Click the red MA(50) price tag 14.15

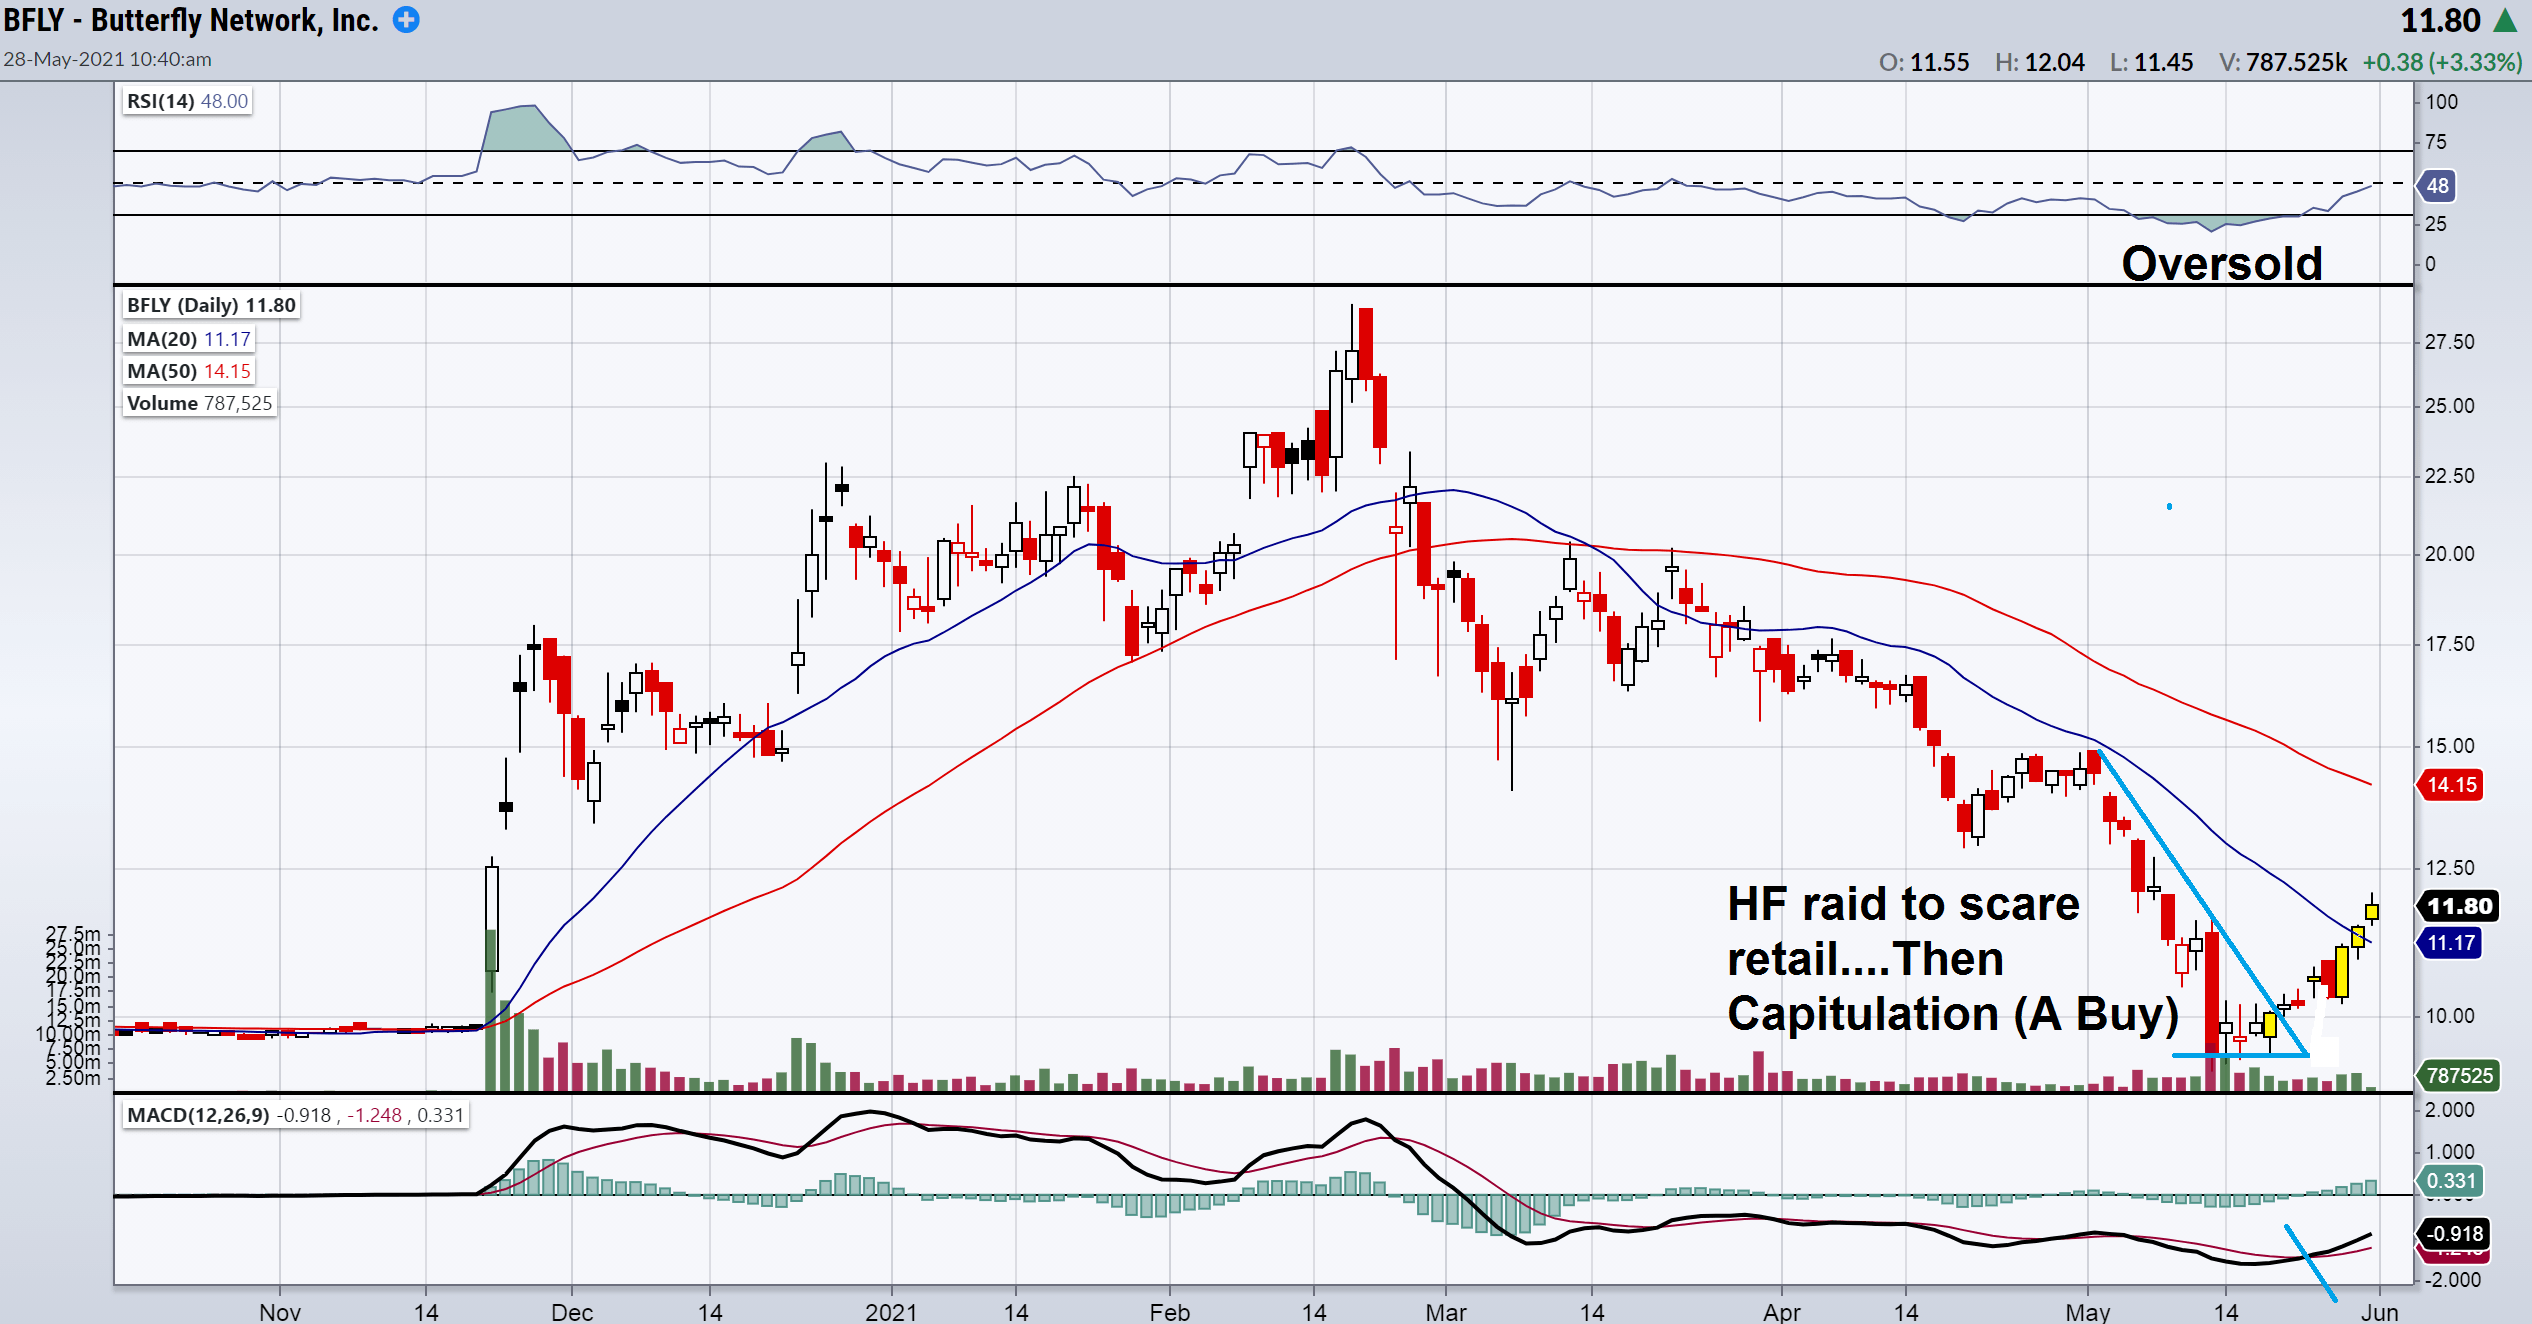[2451, 785]
